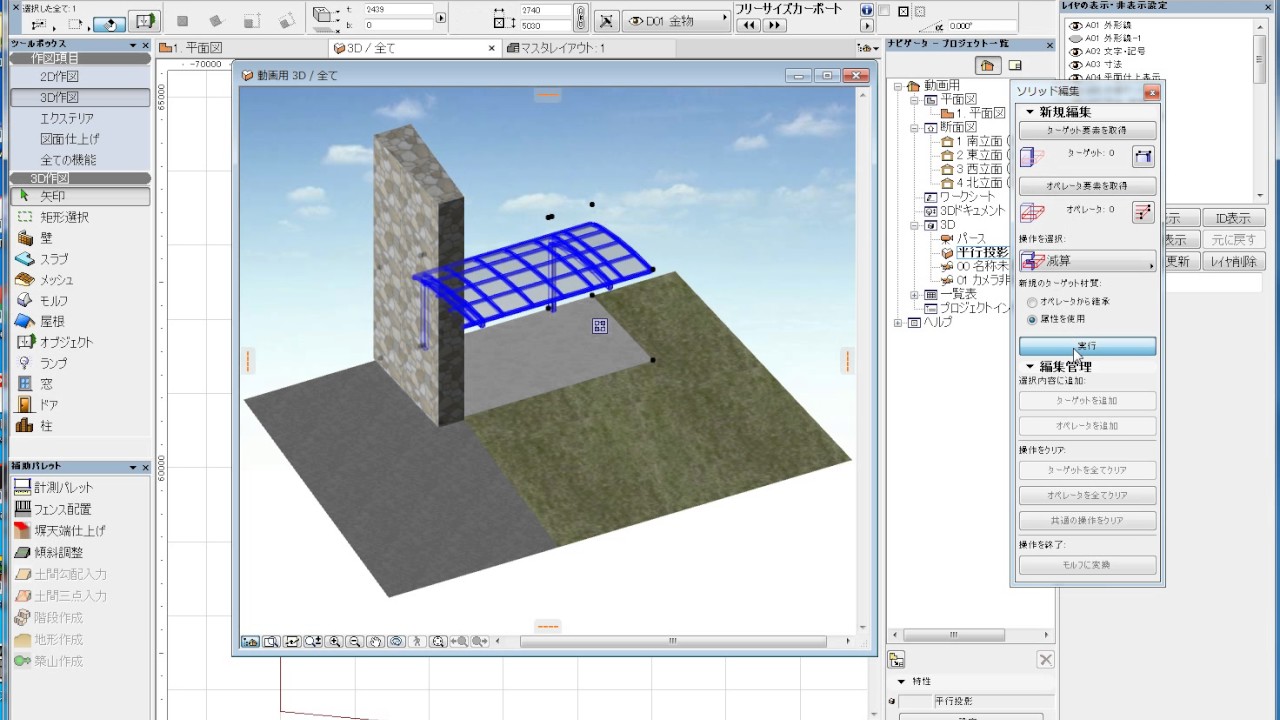Open the 全ての機能 toolbox category

coord(80,160)
